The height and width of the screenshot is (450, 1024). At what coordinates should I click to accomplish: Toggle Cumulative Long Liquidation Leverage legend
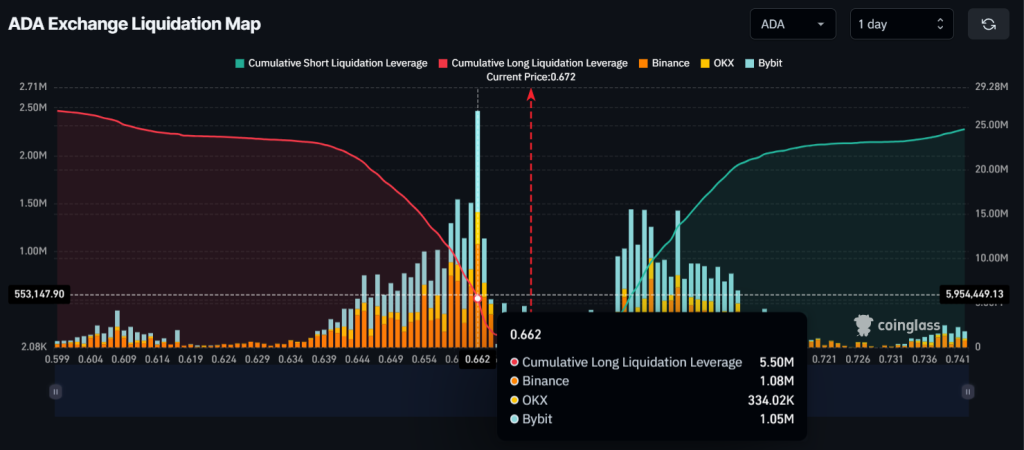(533, 63)
